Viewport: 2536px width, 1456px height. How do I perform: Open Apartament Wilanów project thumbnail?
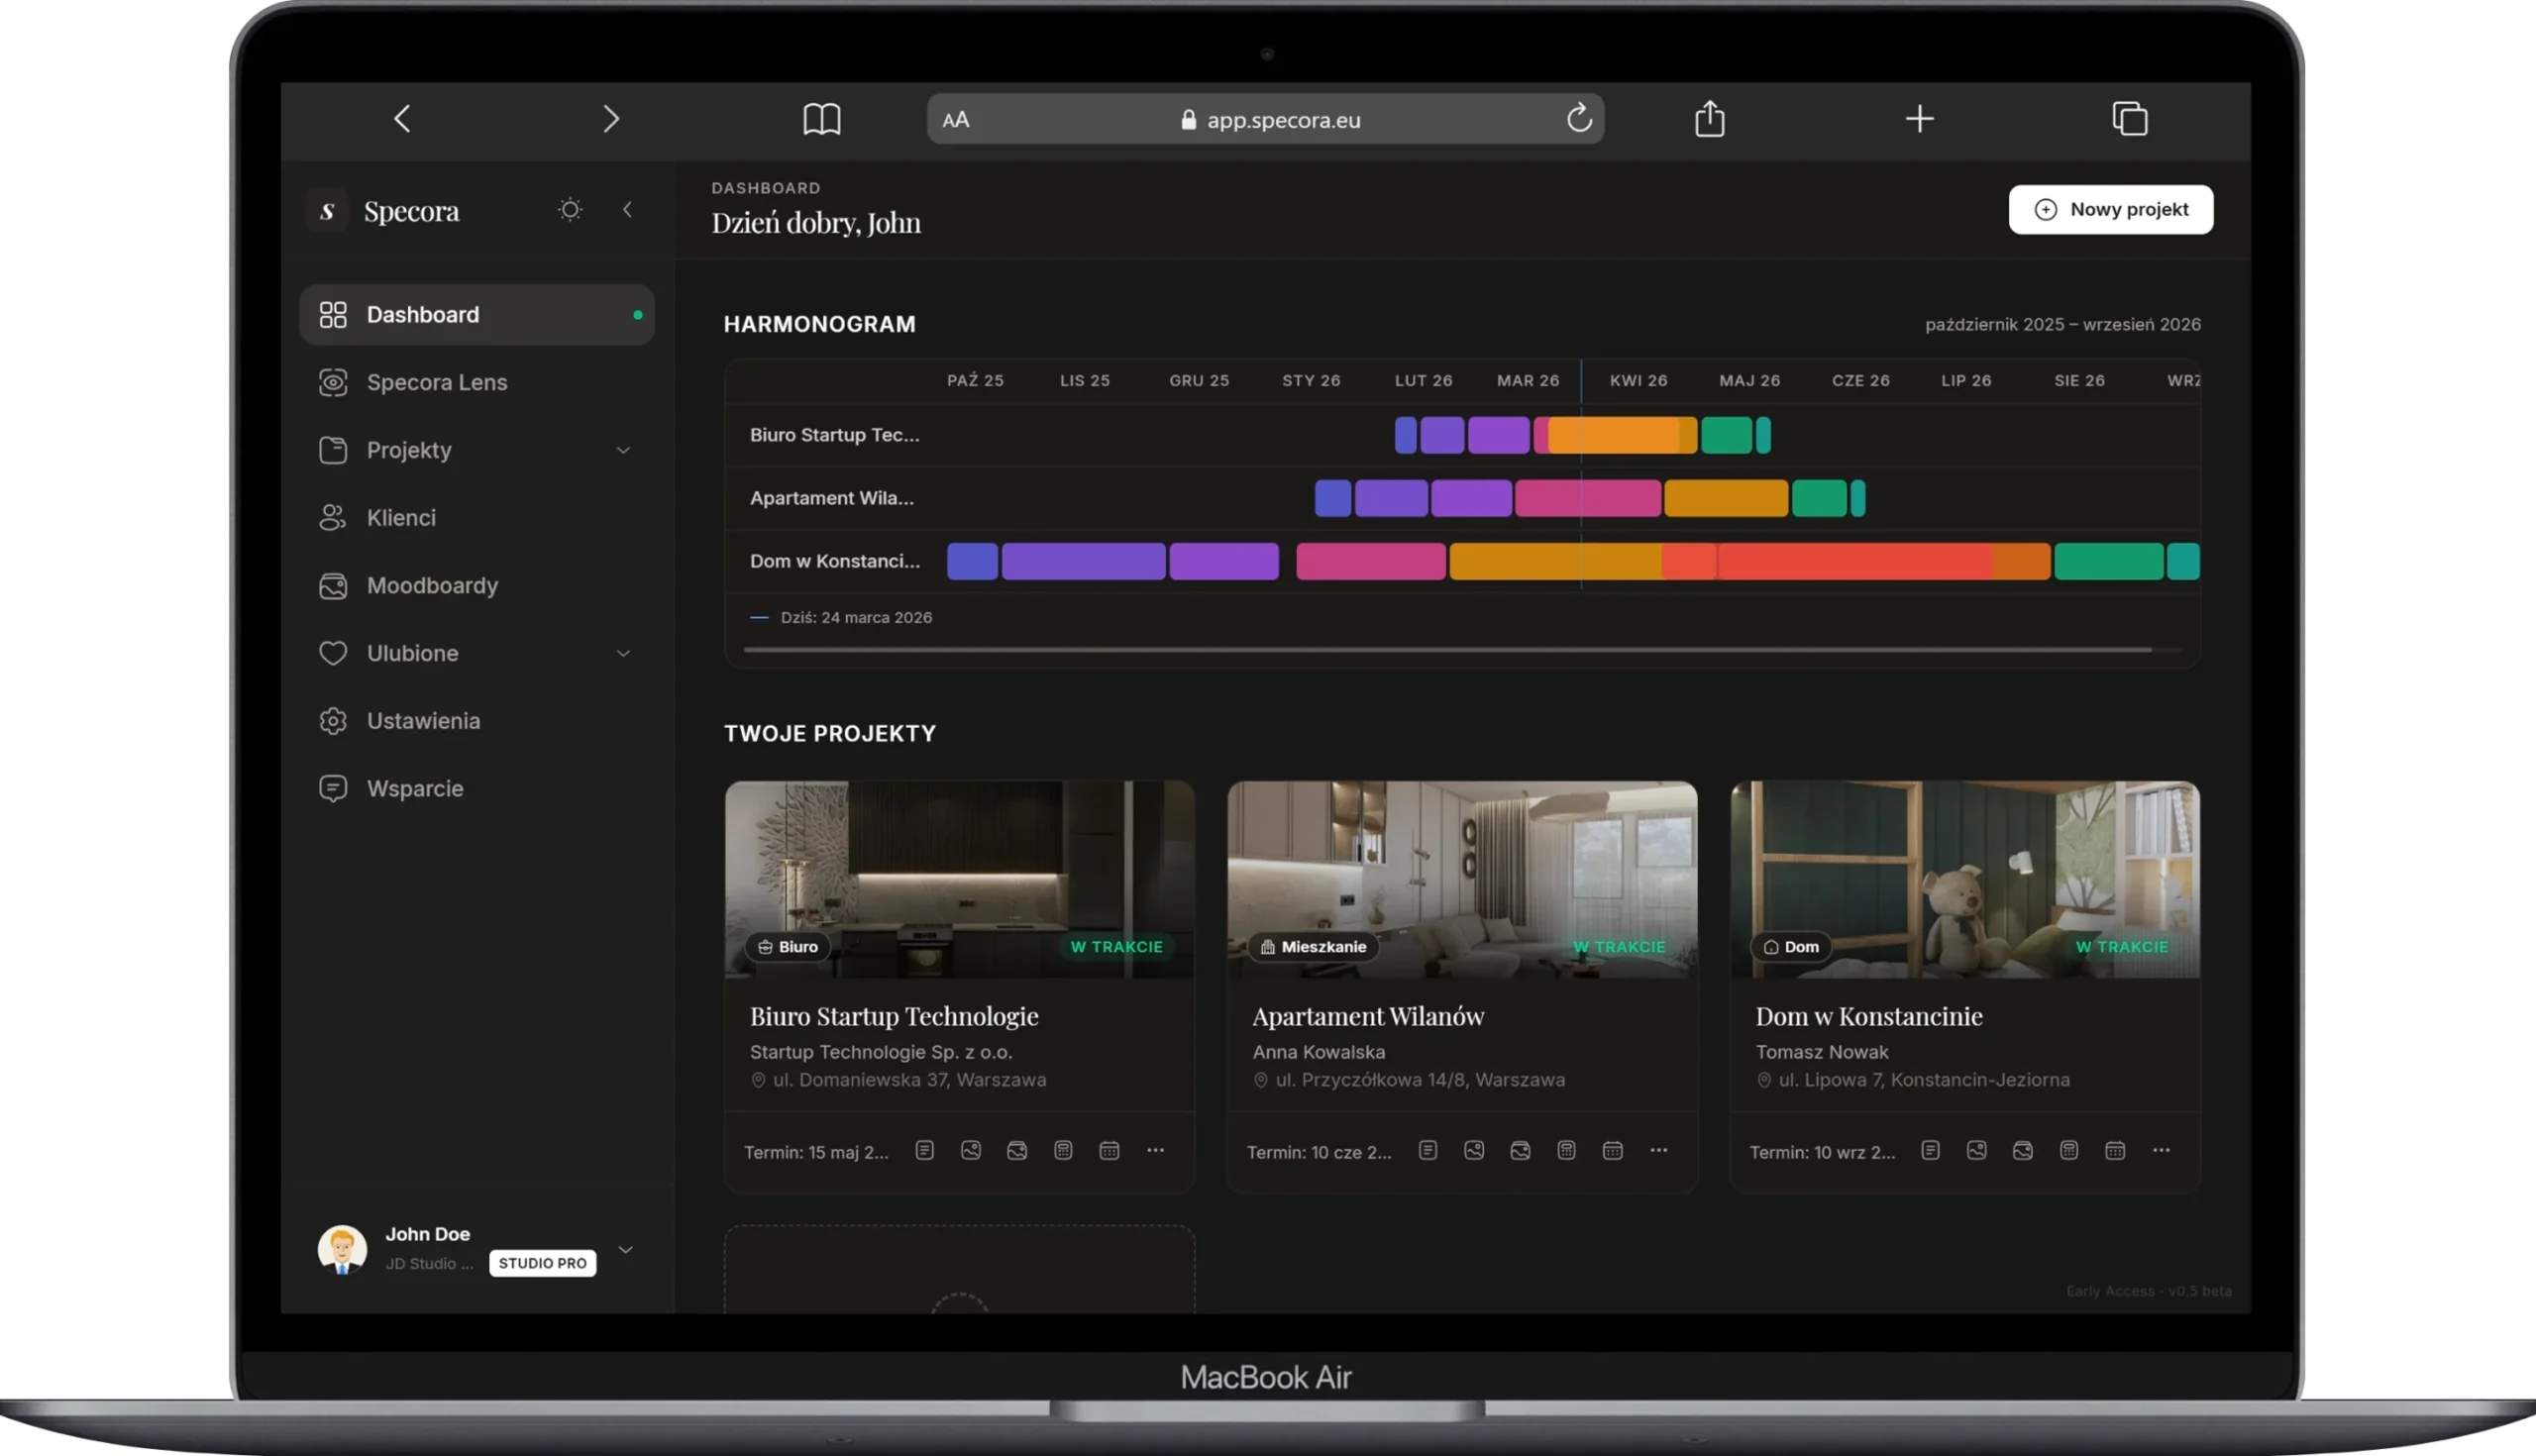coord(1462,880)
